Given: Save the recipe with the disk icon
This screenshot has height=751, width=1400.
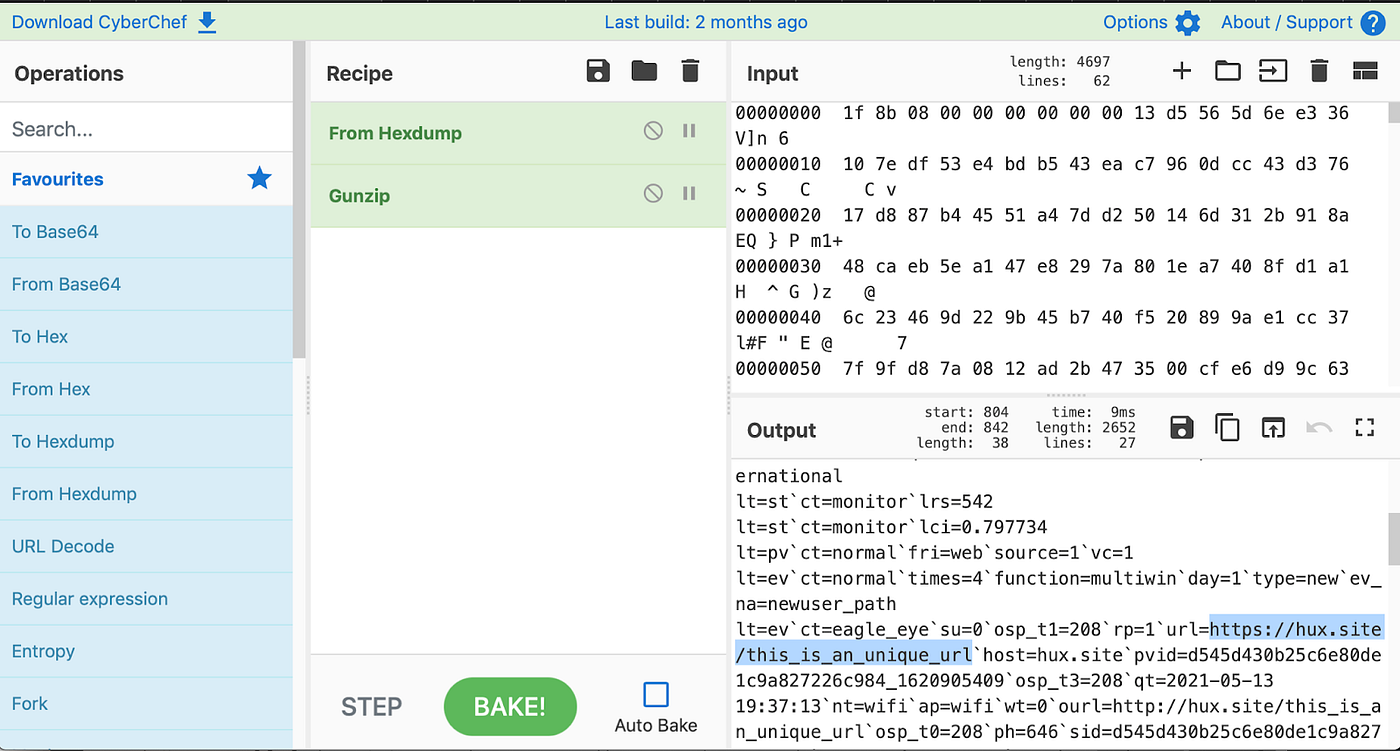Looking at the screenshot, I should (x=598, y=70).
